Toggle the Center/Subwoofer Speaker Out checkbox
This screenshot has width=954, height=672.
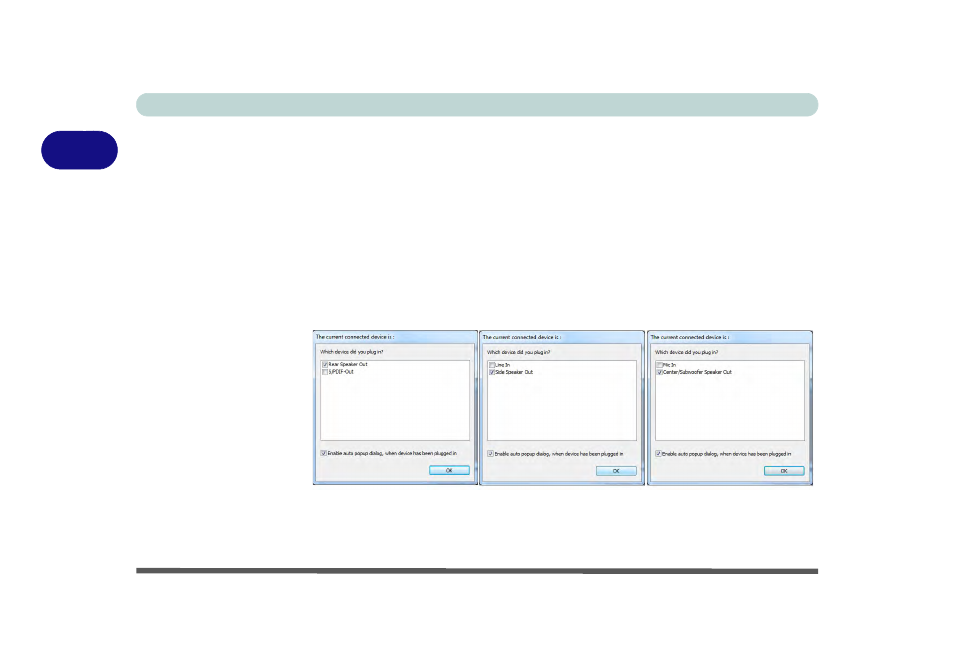660,372
